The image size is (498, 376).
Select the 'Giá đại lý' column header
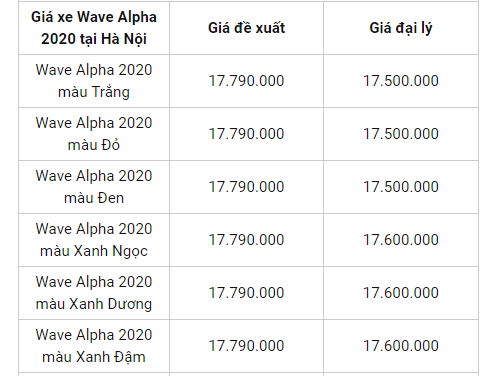[x=401, y=28]
